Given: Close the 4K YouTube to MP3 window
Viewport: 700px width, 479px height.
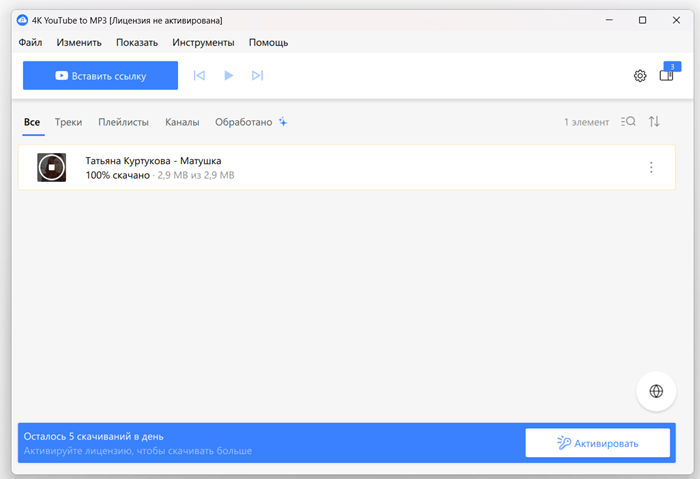Looking at the screenshot, I should tap(676, 20).
